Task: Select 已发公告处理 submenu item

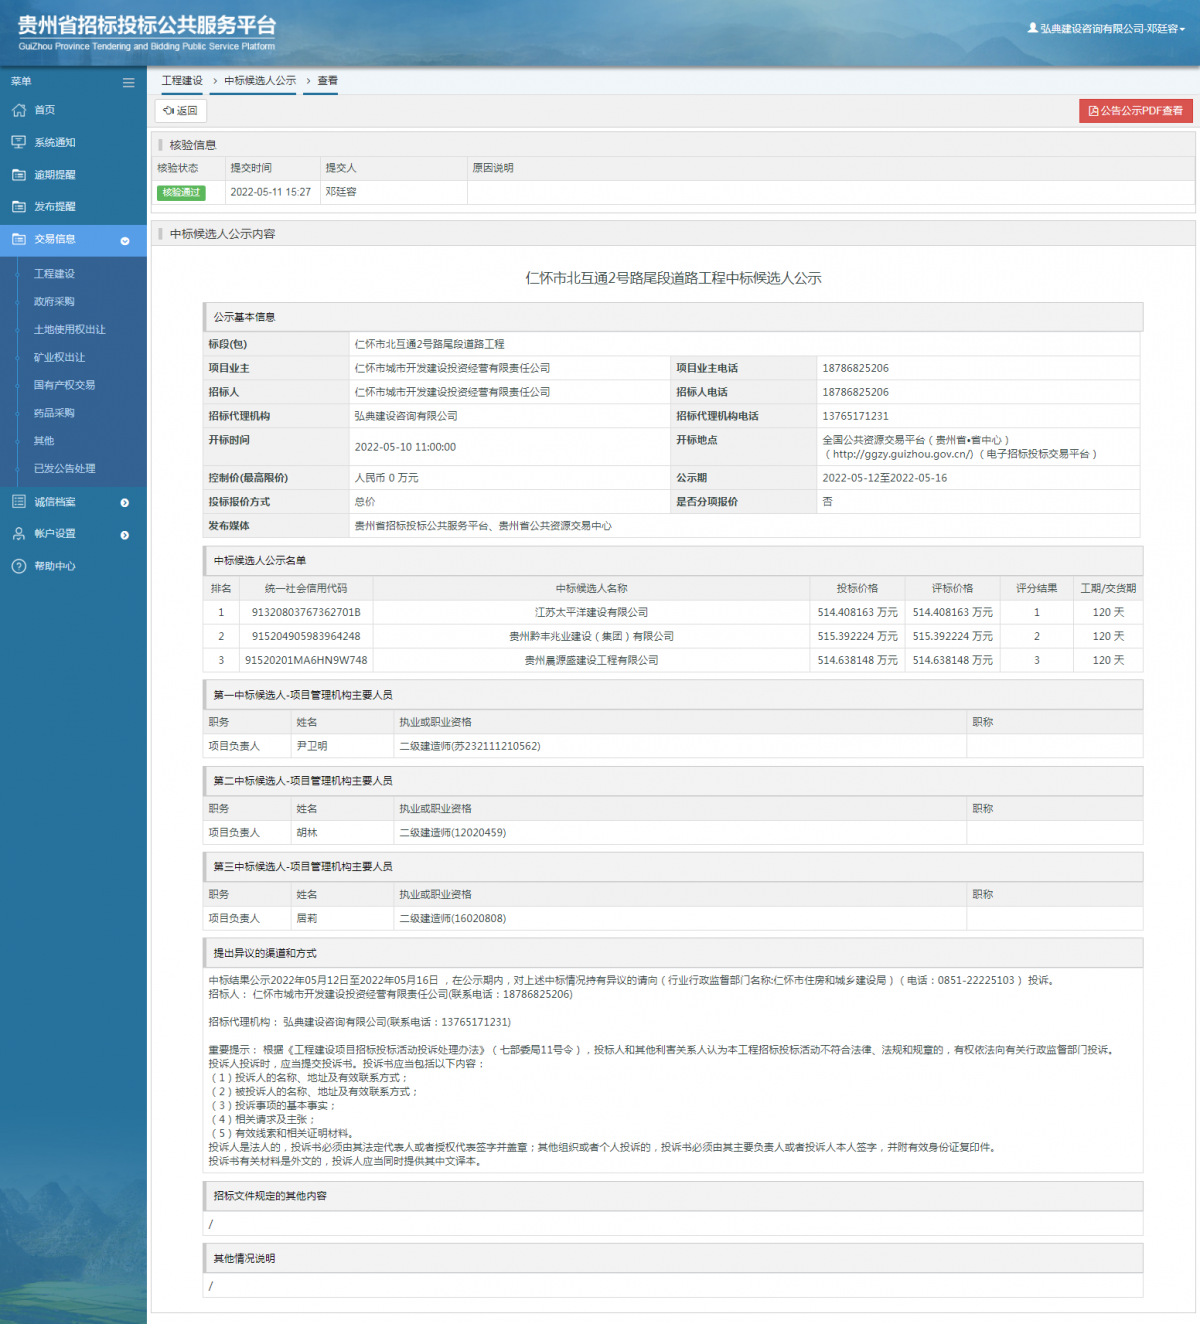Action: click(64, 468)
